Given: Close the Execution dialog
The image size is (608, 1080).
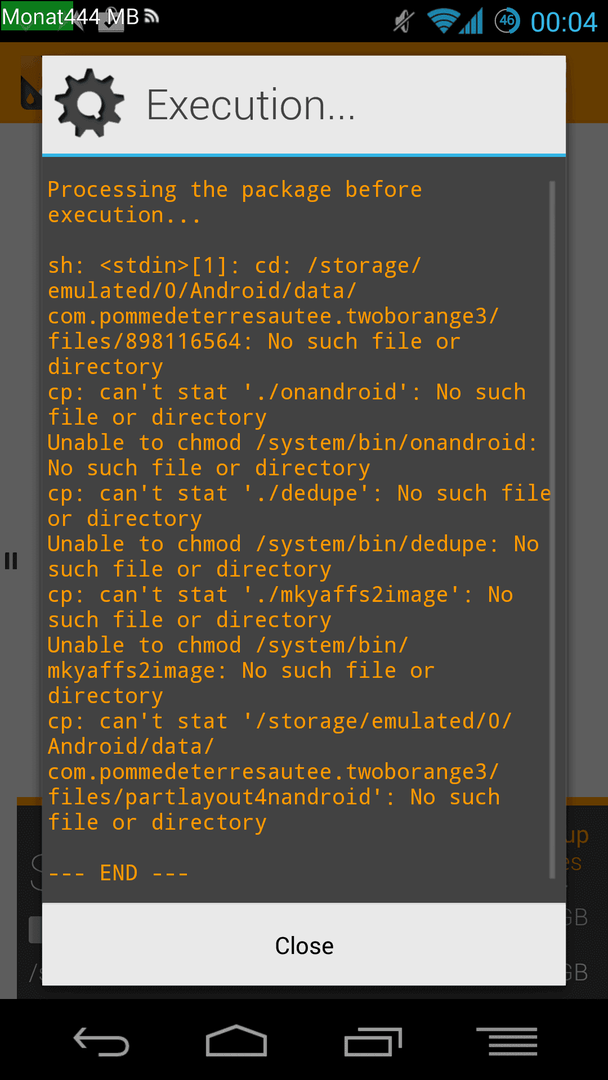Looking at the screenshot, I should coord(304,945).
